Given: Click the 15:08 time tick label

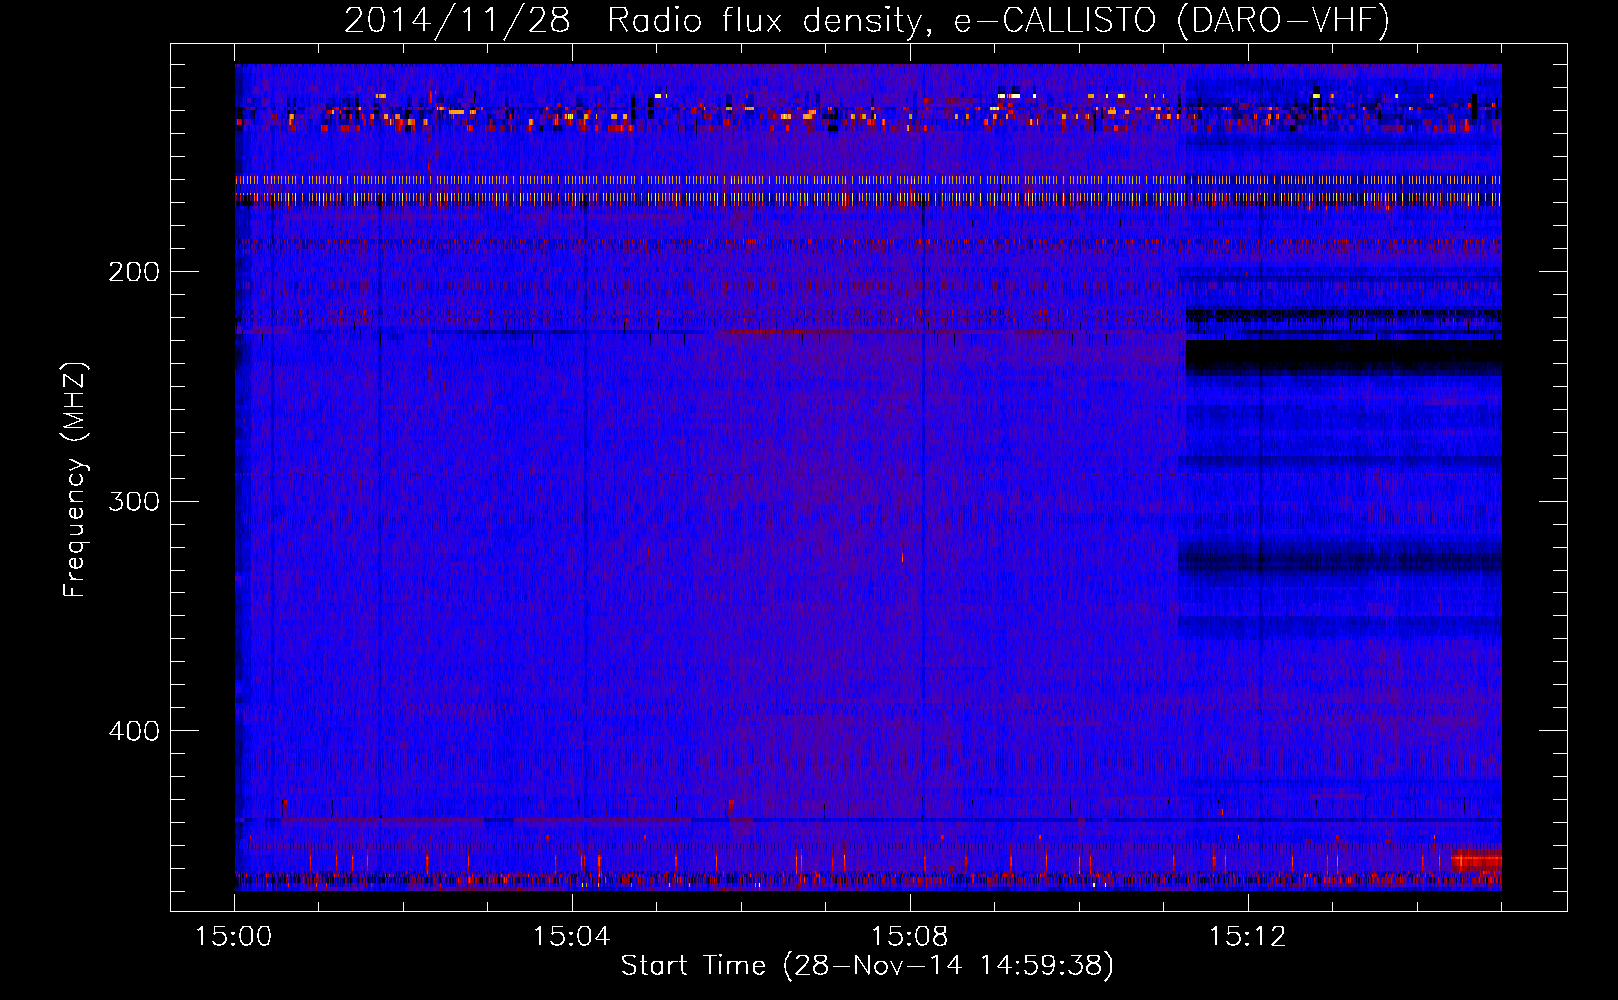Looking at the screenshot, I should [909, 937].
